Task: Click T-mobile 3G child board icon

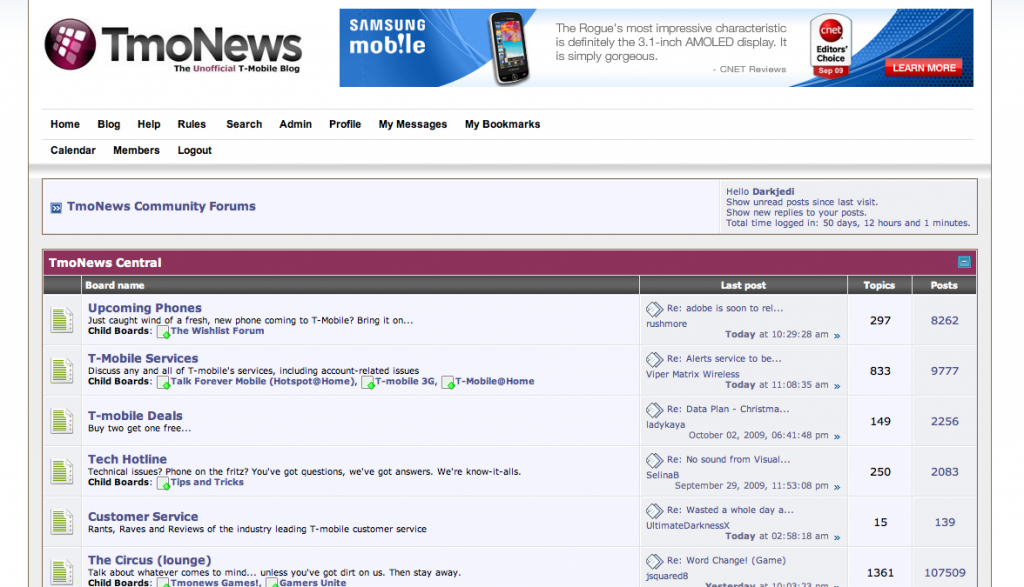Action: (x=368, y=383)
